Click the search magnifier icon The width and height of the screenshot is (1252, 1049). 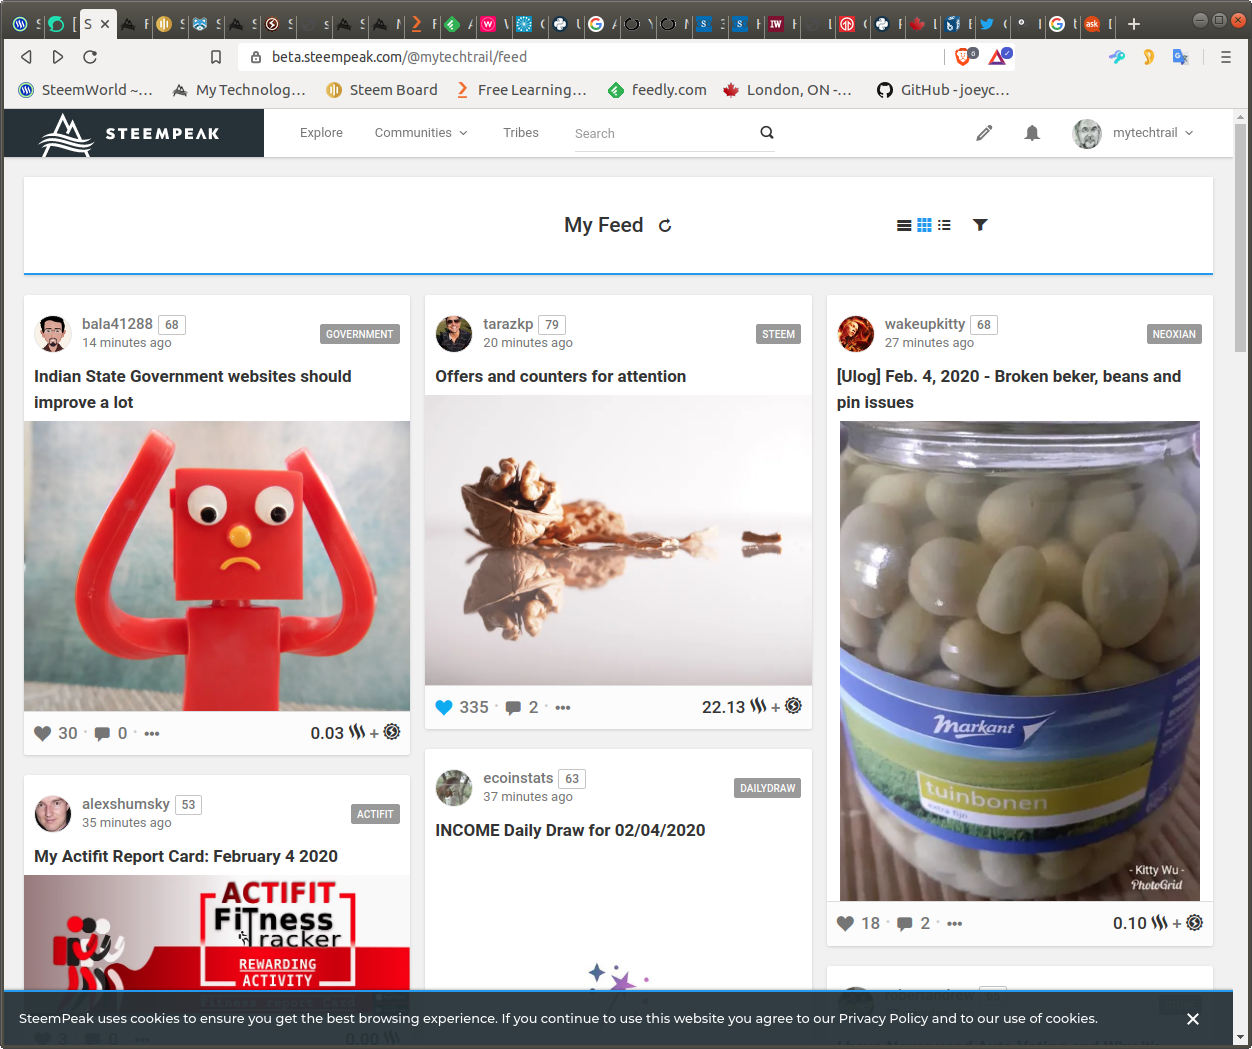[767, 132]
